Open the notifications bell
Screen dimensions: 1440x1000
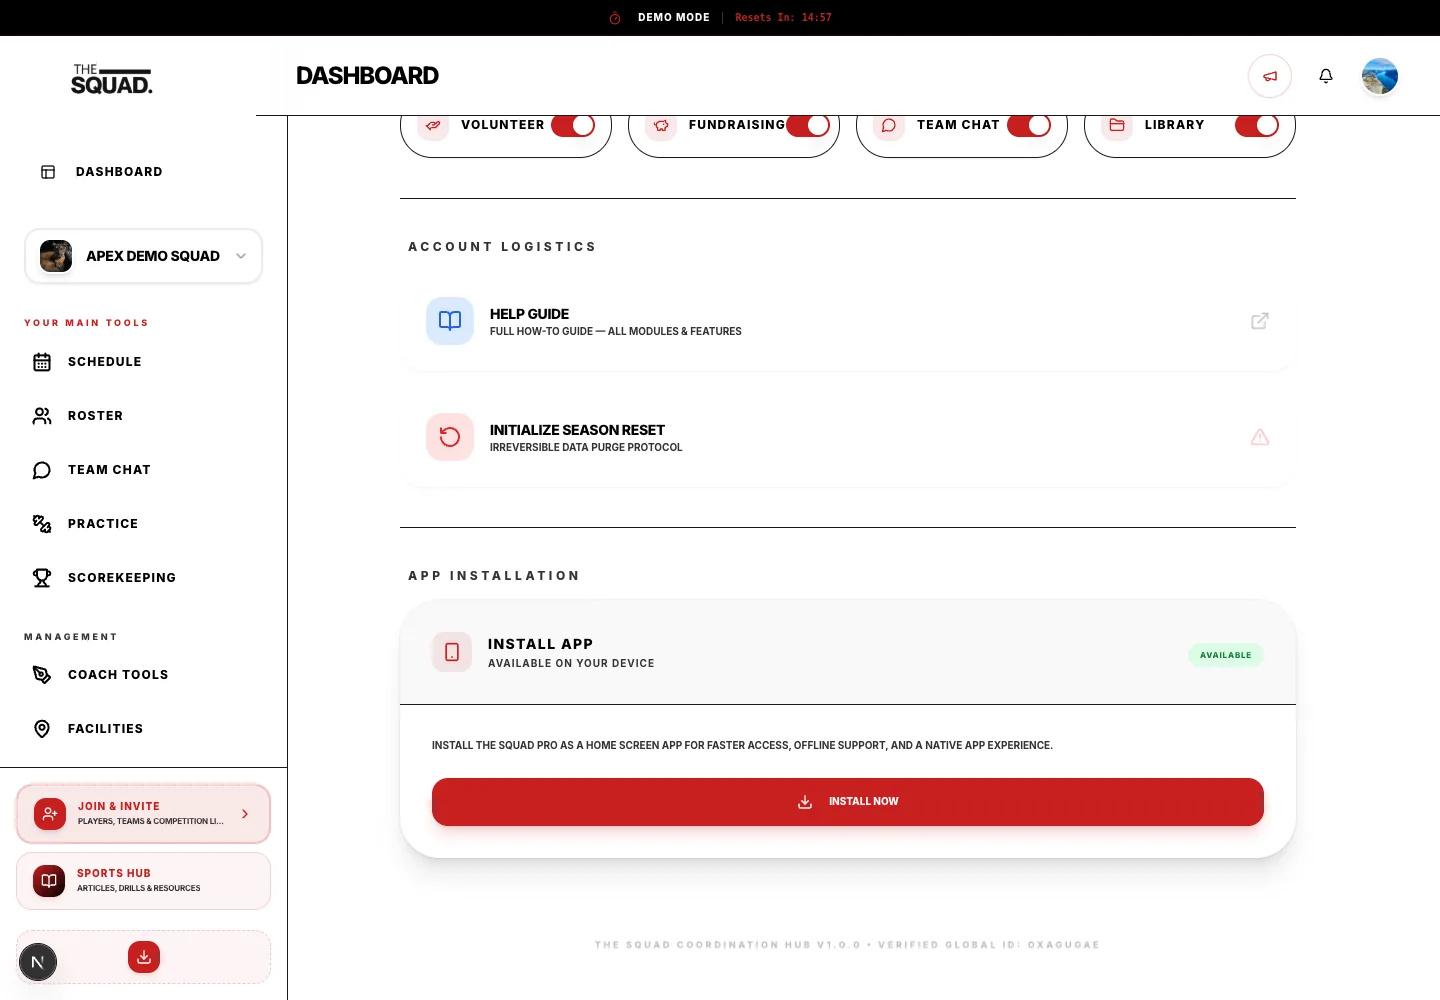(x=1326, y=76)
